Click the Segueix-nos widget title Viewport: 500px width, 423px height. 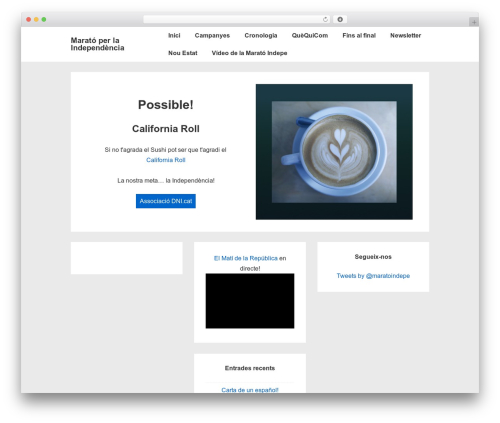click(373, 257)
